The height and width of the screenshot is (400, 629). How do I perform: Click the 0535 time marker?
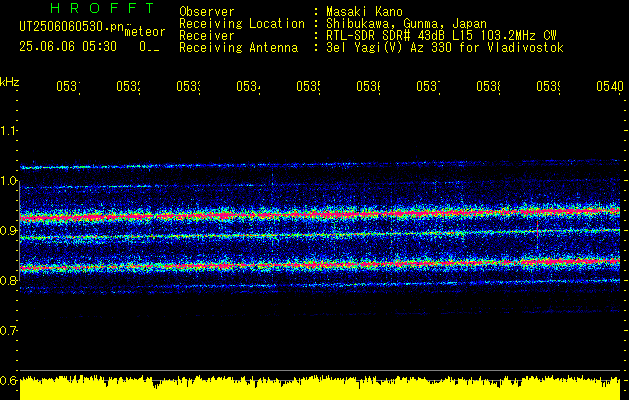(x=308, y=87)
